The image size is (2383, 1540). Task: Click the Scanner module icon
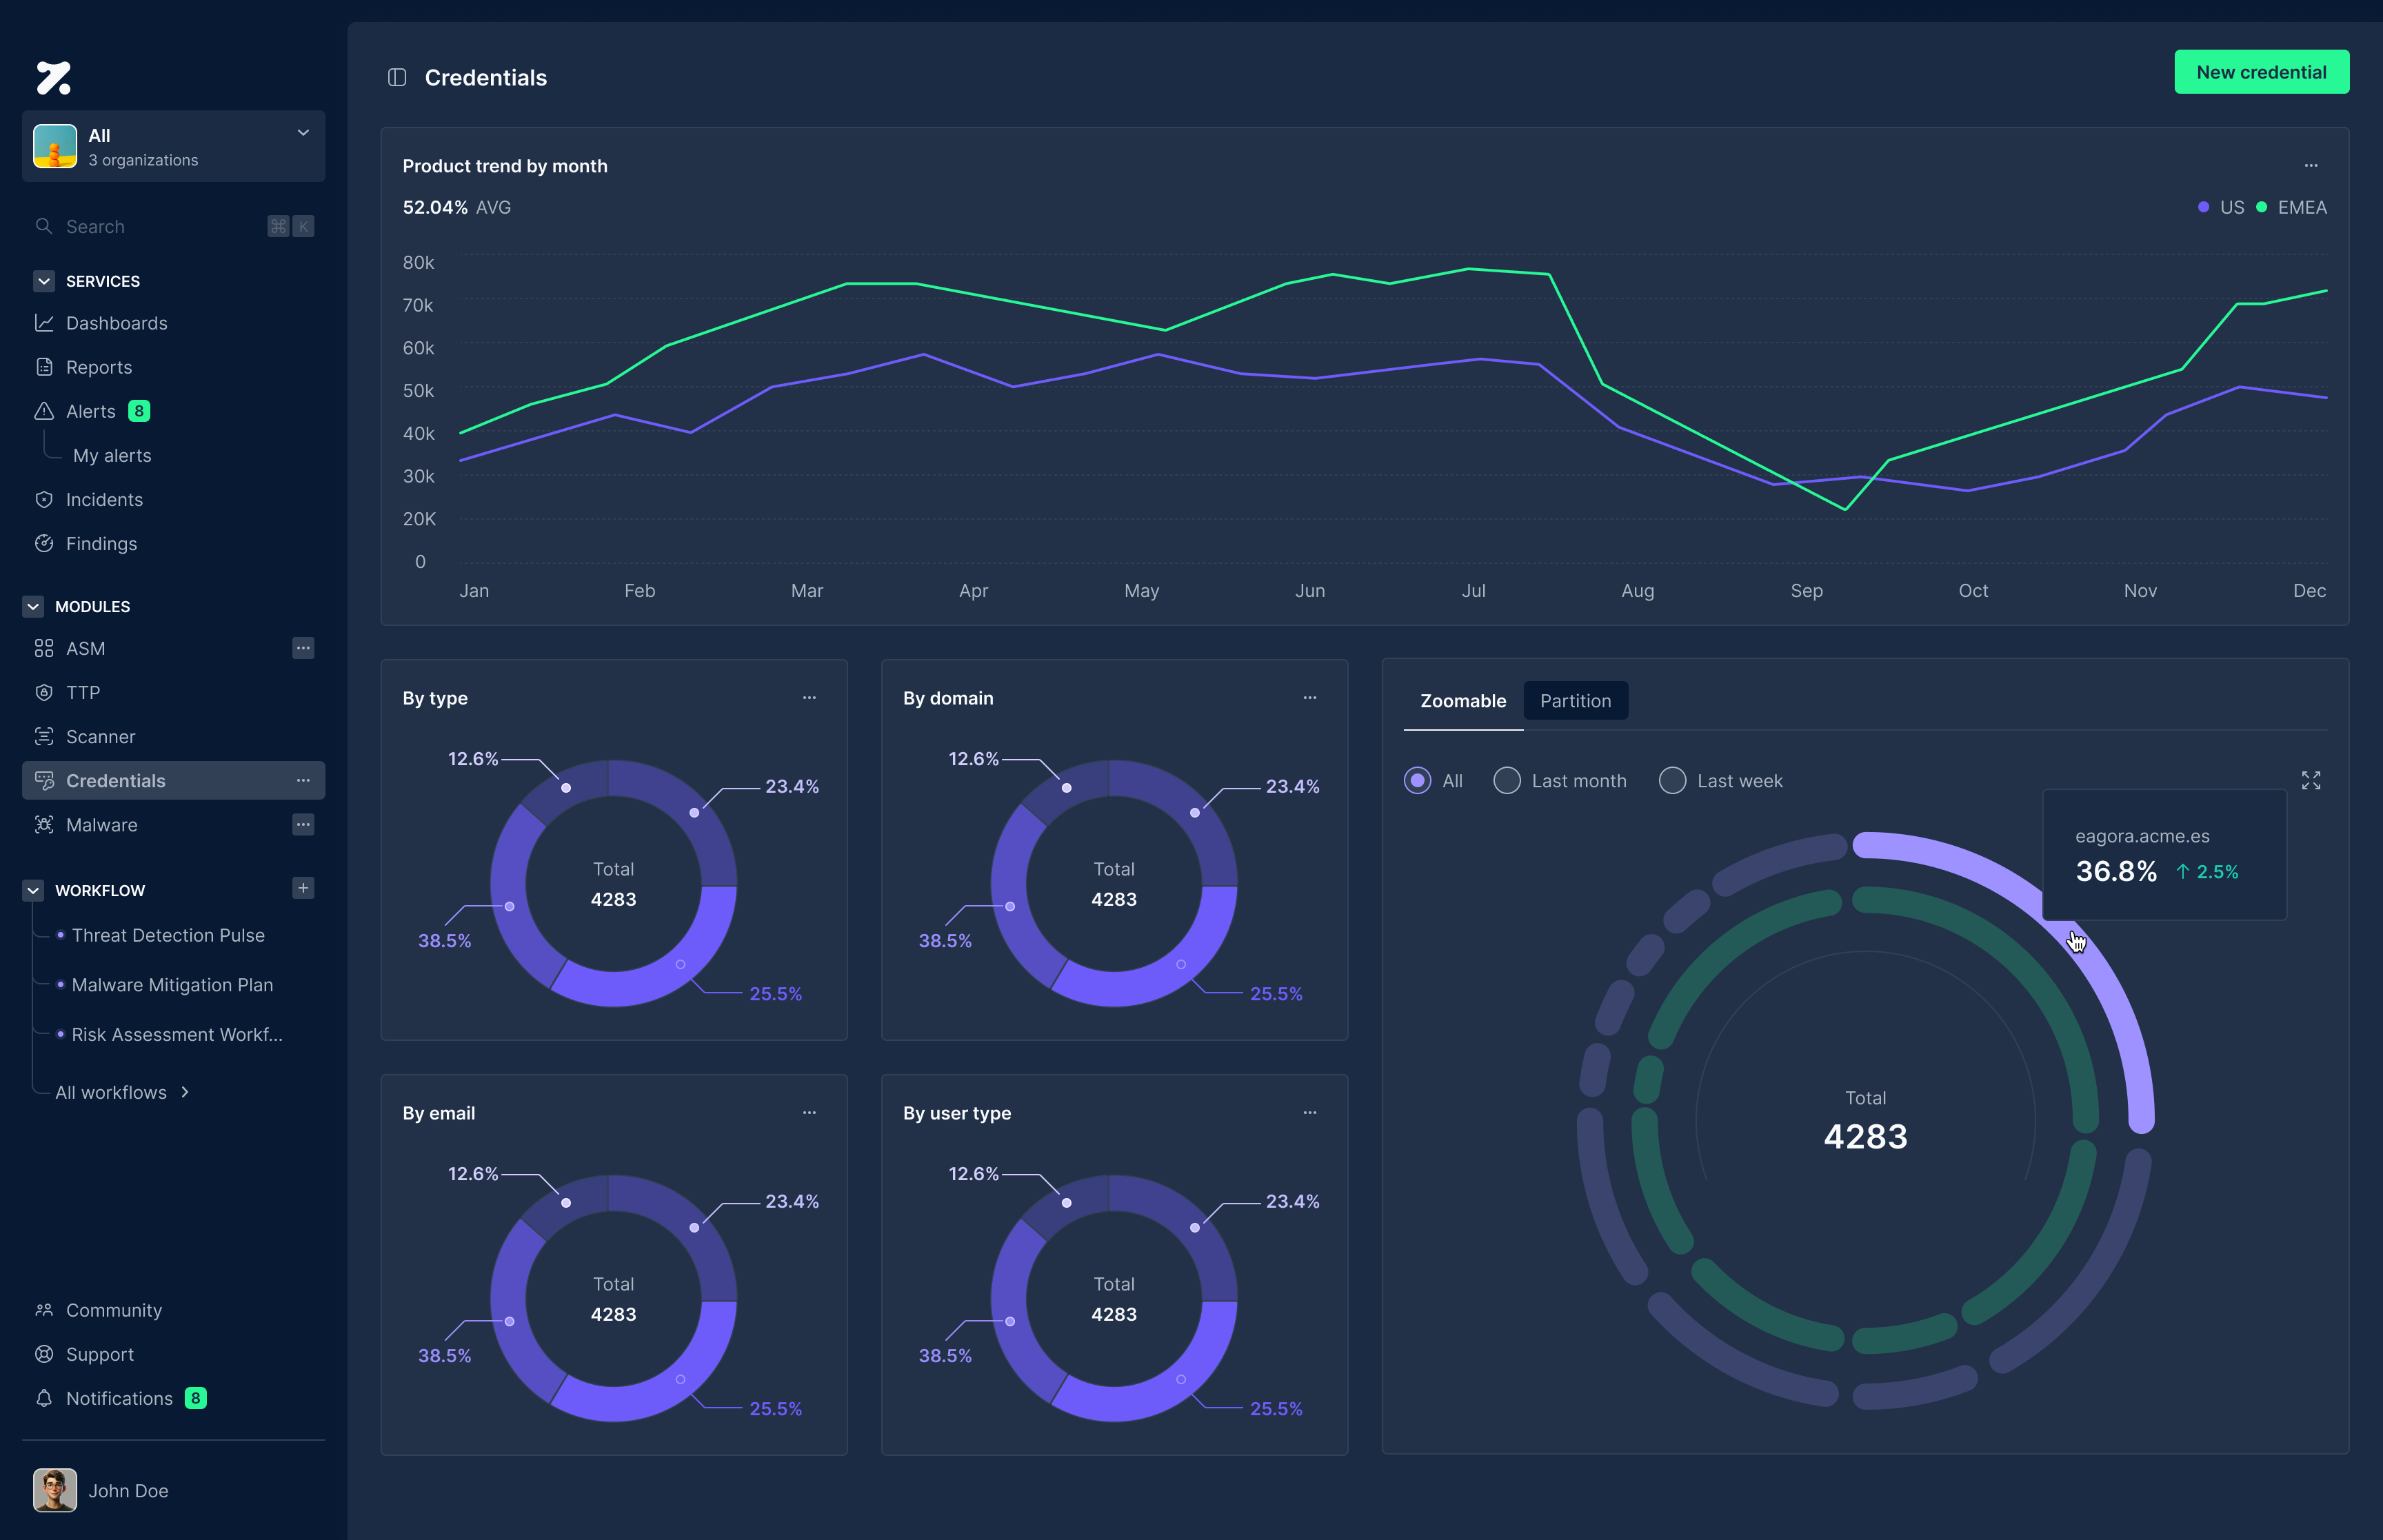[44, 736]
